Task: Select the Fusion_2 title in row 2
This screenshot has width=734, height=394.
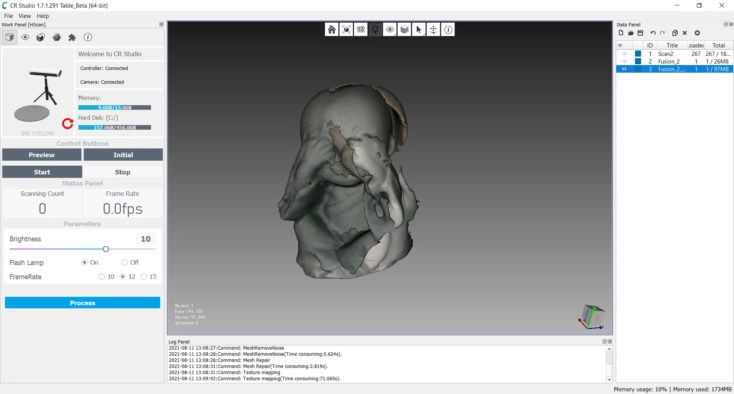Action: (x=668, y=61)
